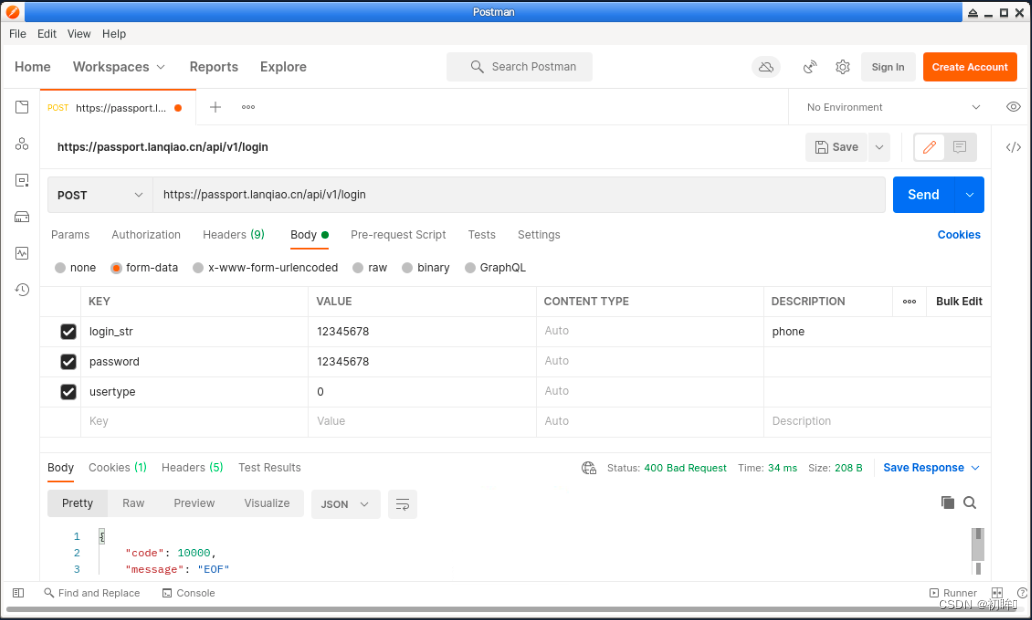Click the satellite capture requests icon
This screenshot has height=620, width=1032.
(810, 67)
